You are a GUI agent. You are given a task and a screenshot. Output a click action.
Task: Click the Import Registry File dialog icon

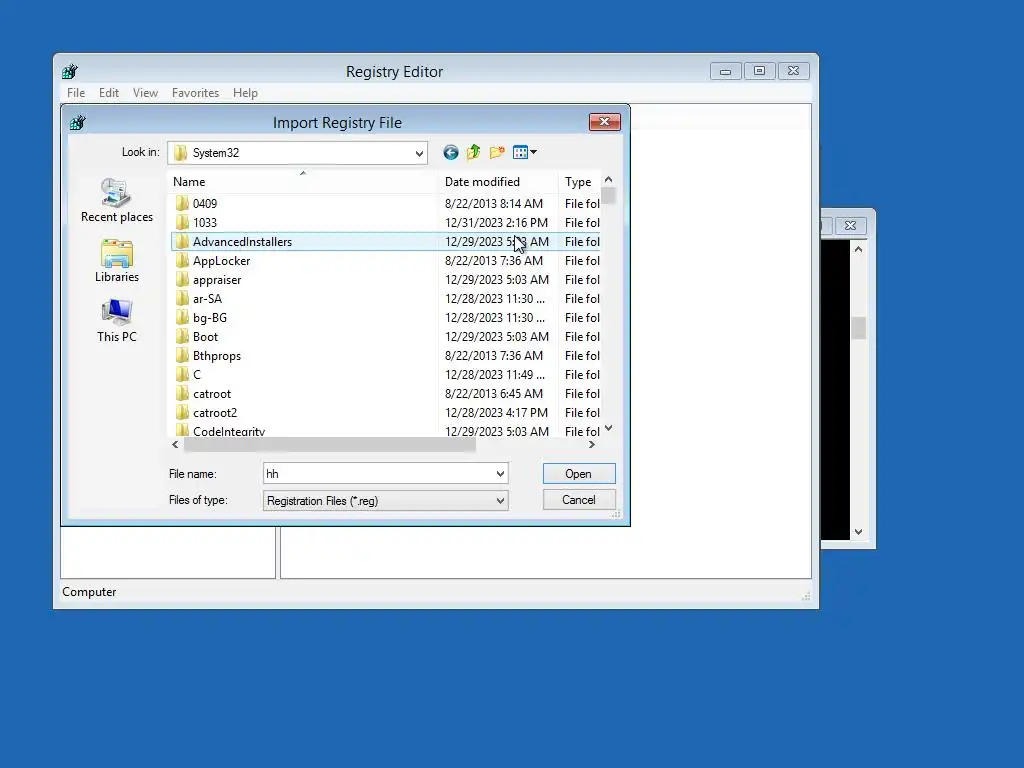(x=78, y=122)
